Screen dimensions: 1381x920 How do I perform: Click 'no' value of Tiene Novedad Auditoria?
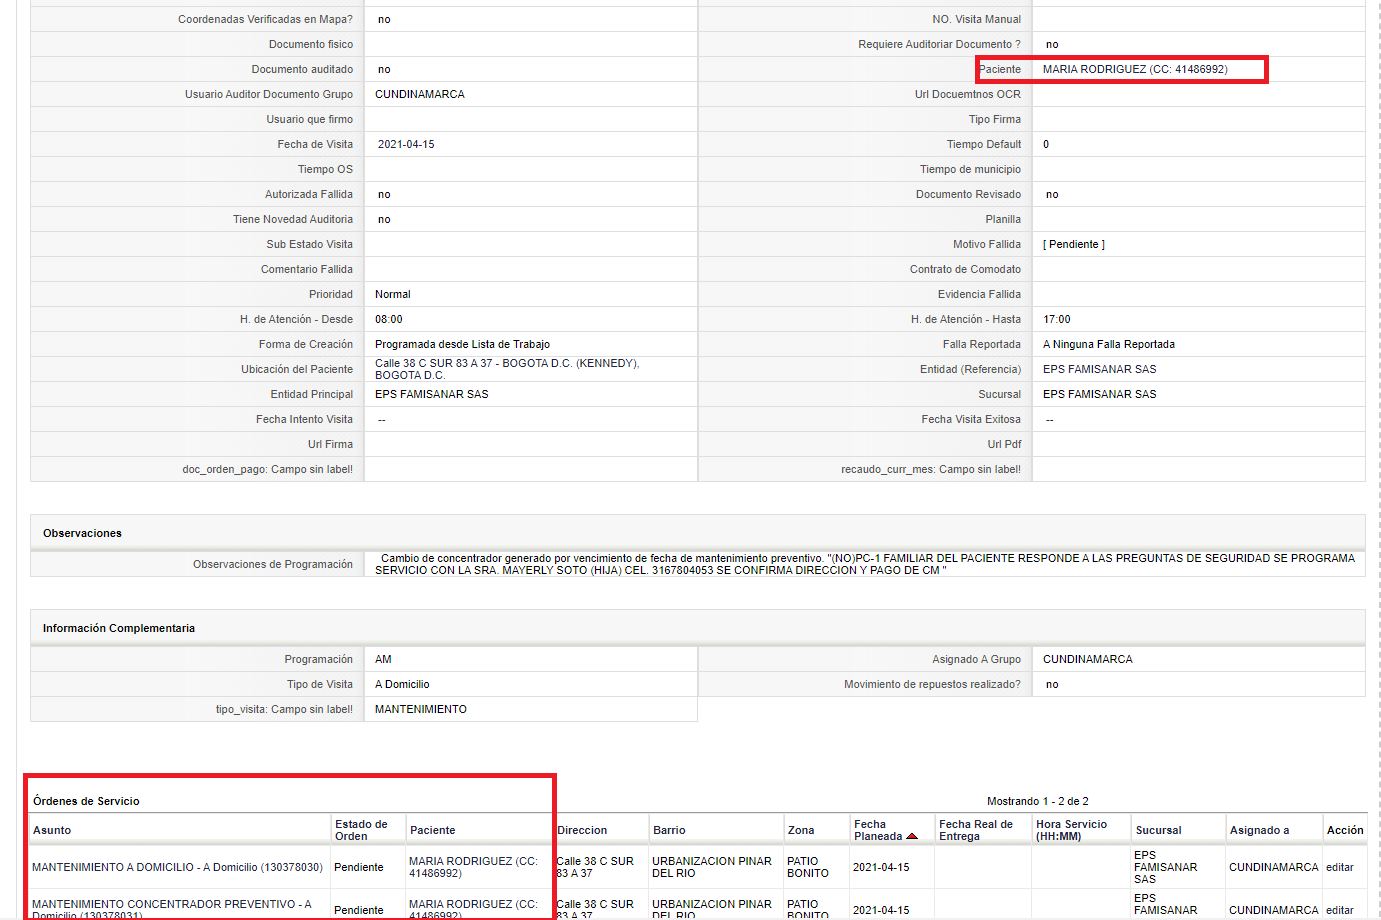tap(384, 219)
